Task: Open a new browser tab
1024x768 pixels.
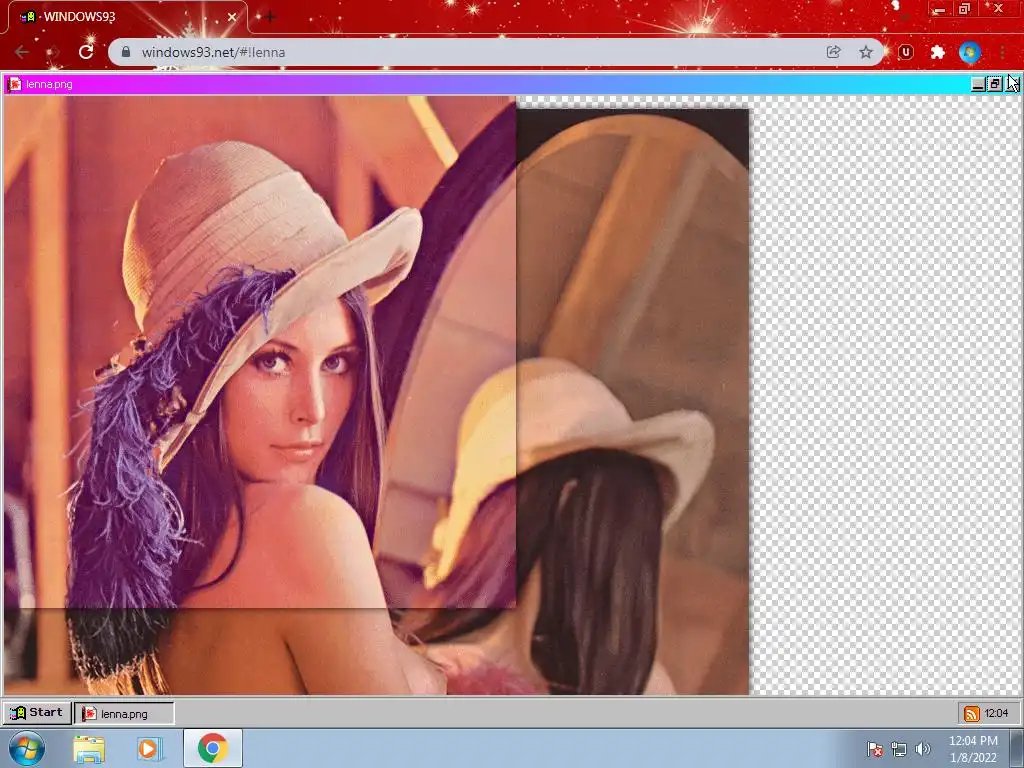Action: 270,17
